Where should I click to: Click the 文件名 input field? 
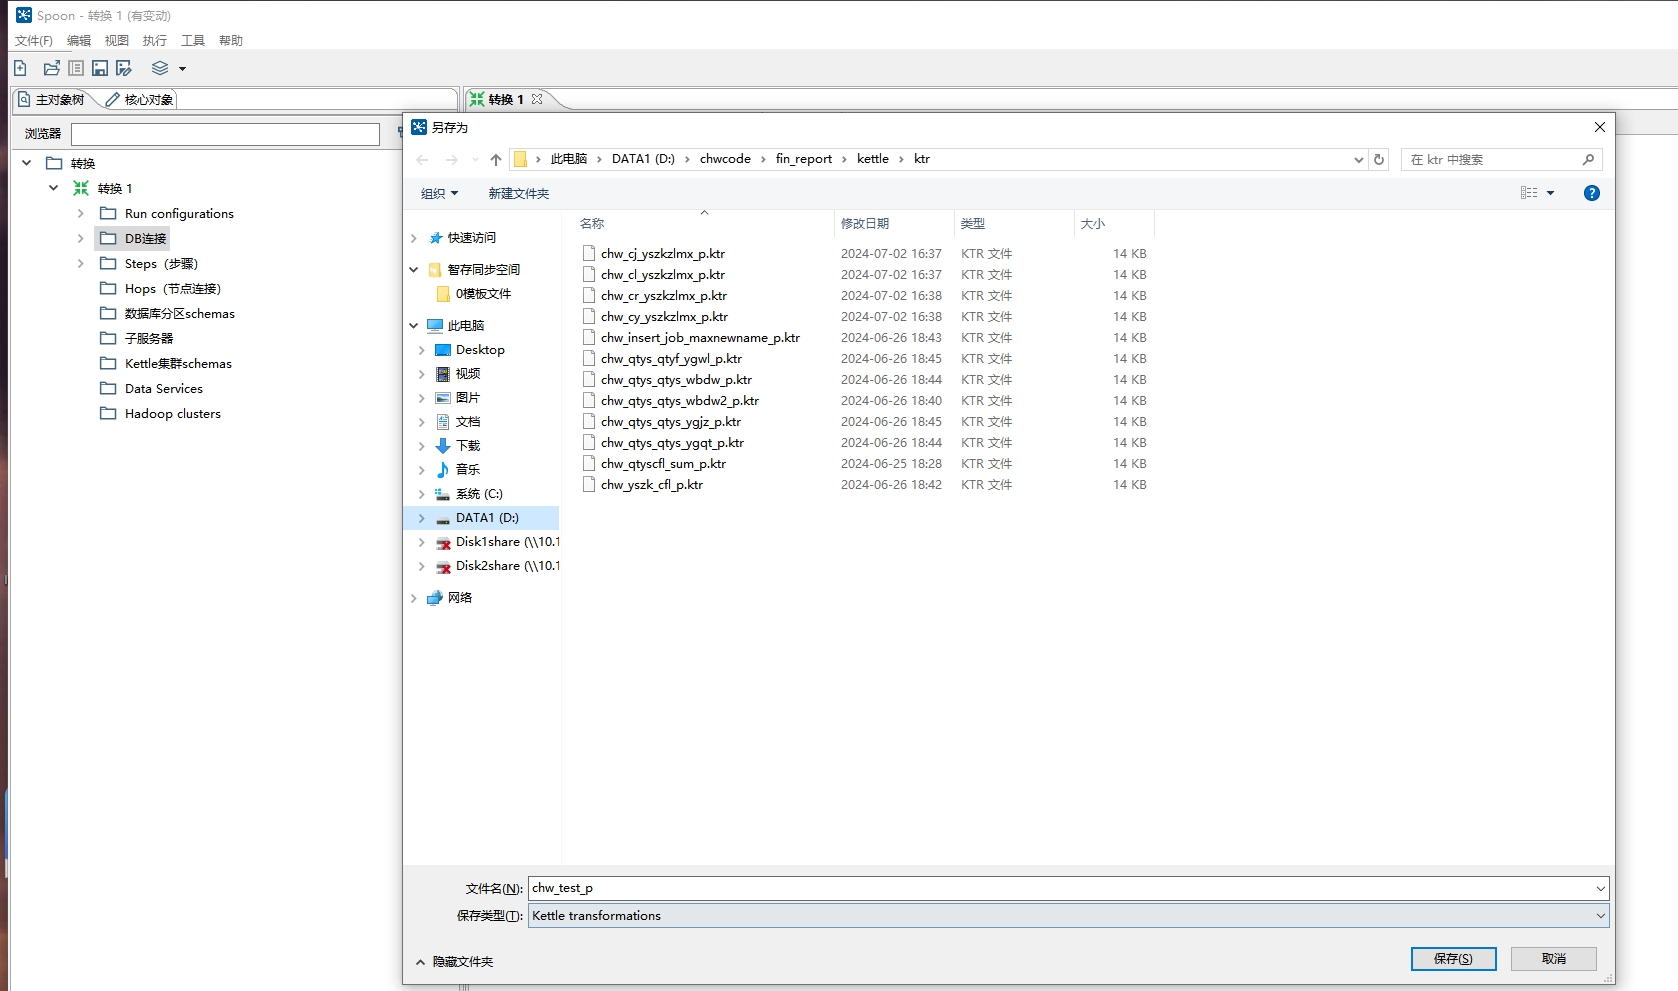[x=1060, y=888]
